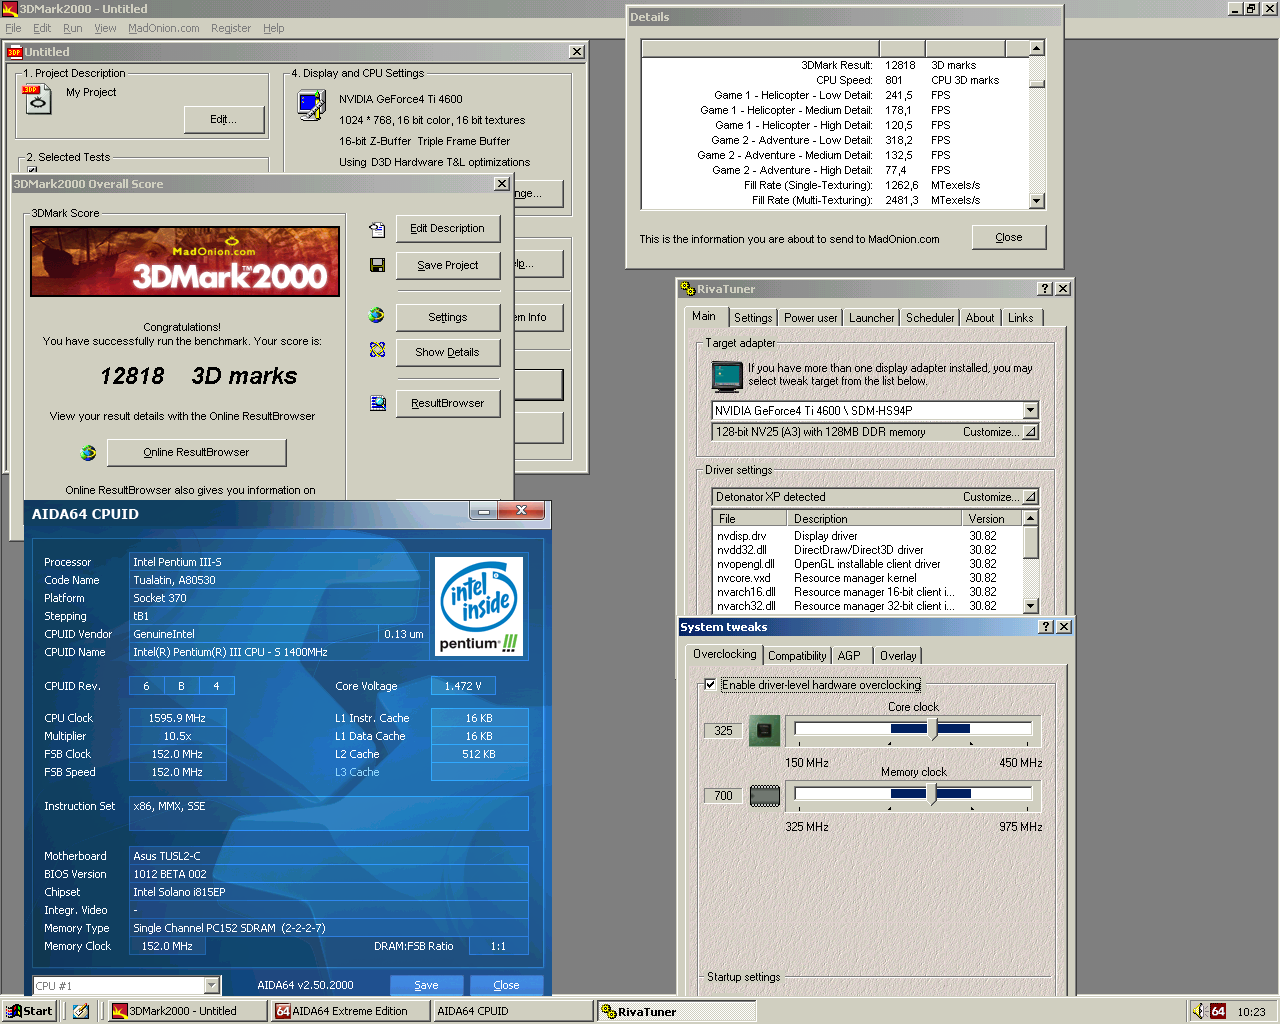Click the Edit Description button
The width and height of the screenshot is (1280, 1024).
448,229
